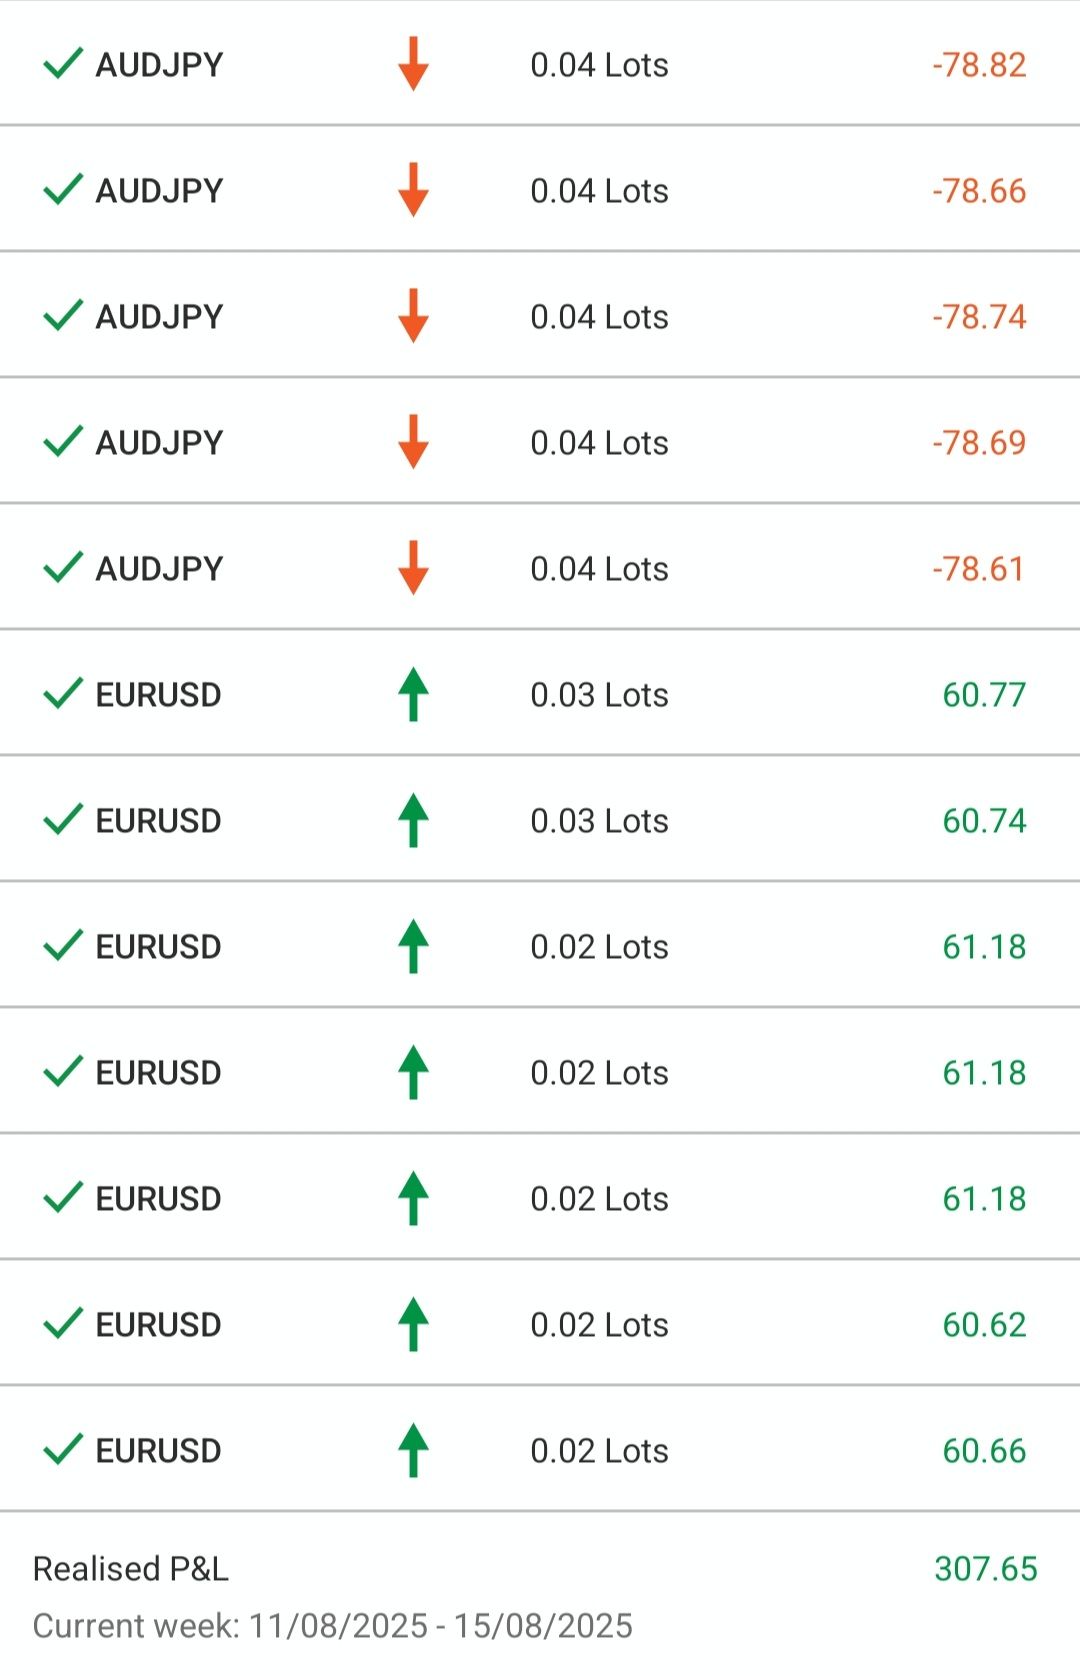Click the checkmark in the -78.66 AUDJPY row
Viewport: 1080px width, 1676px height.
click(63, 190)
